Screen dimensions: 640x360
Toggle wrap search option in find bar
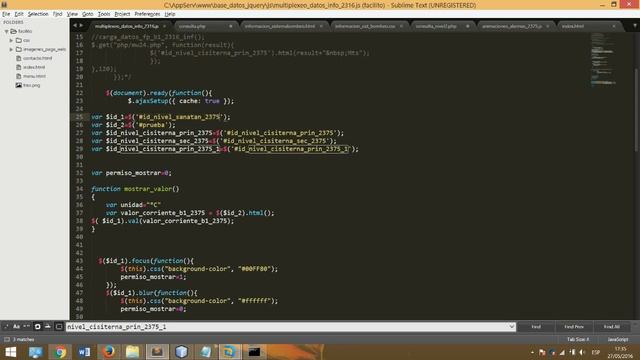(x=38, y=327)
